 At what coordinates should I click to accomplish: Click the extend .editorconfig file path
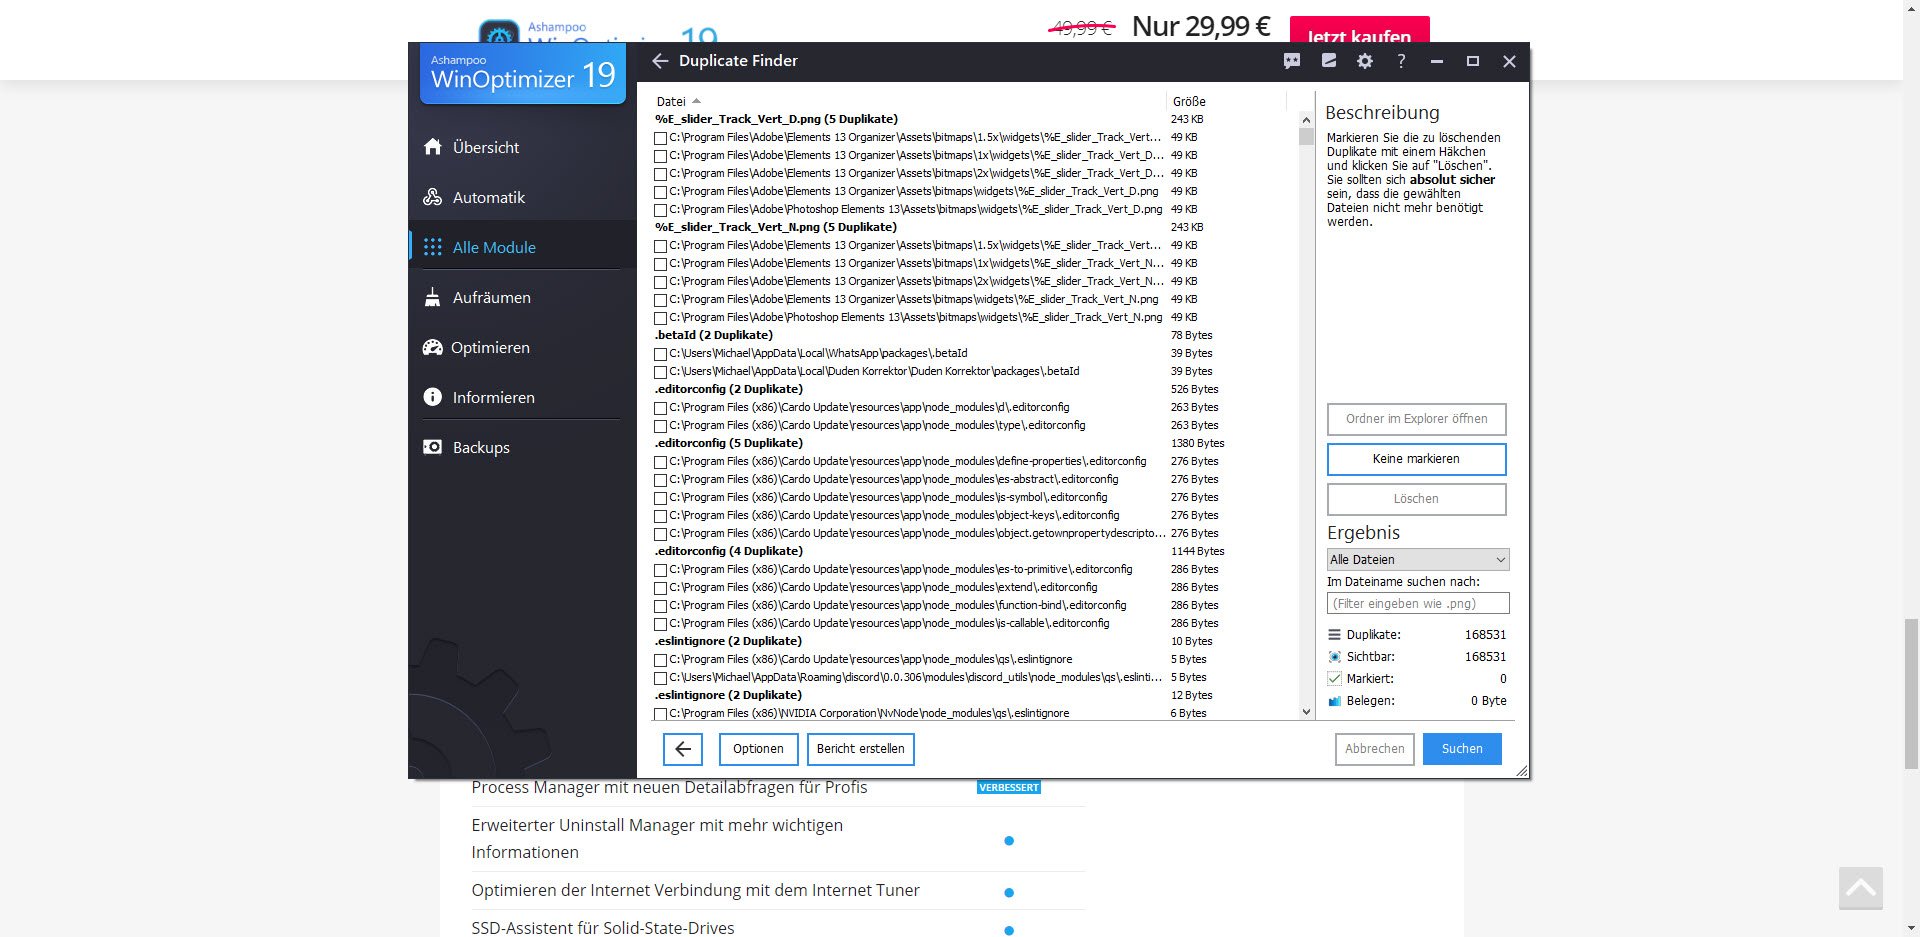pos(883,588)
